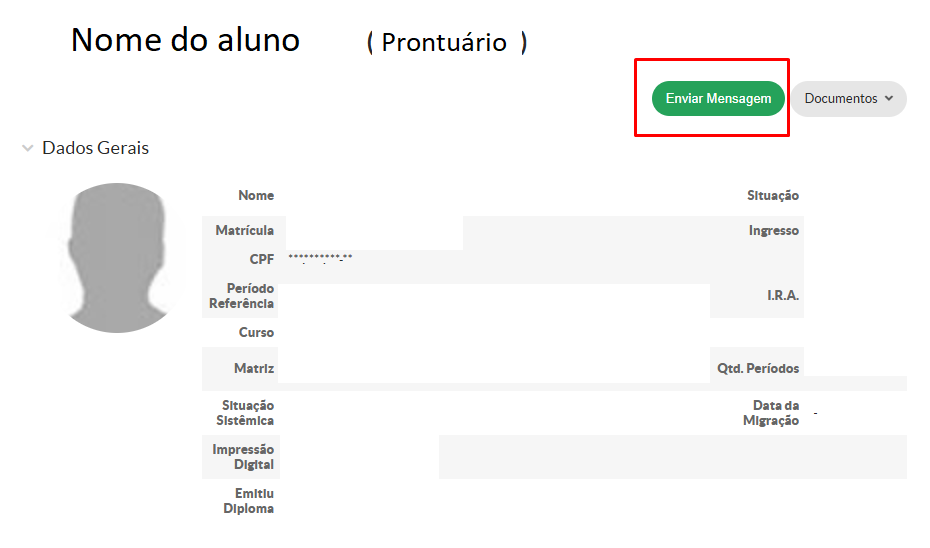This screenshot has width=930, height=548.
Task: Click the Impressão Digital label
Action: coord(243,457)
